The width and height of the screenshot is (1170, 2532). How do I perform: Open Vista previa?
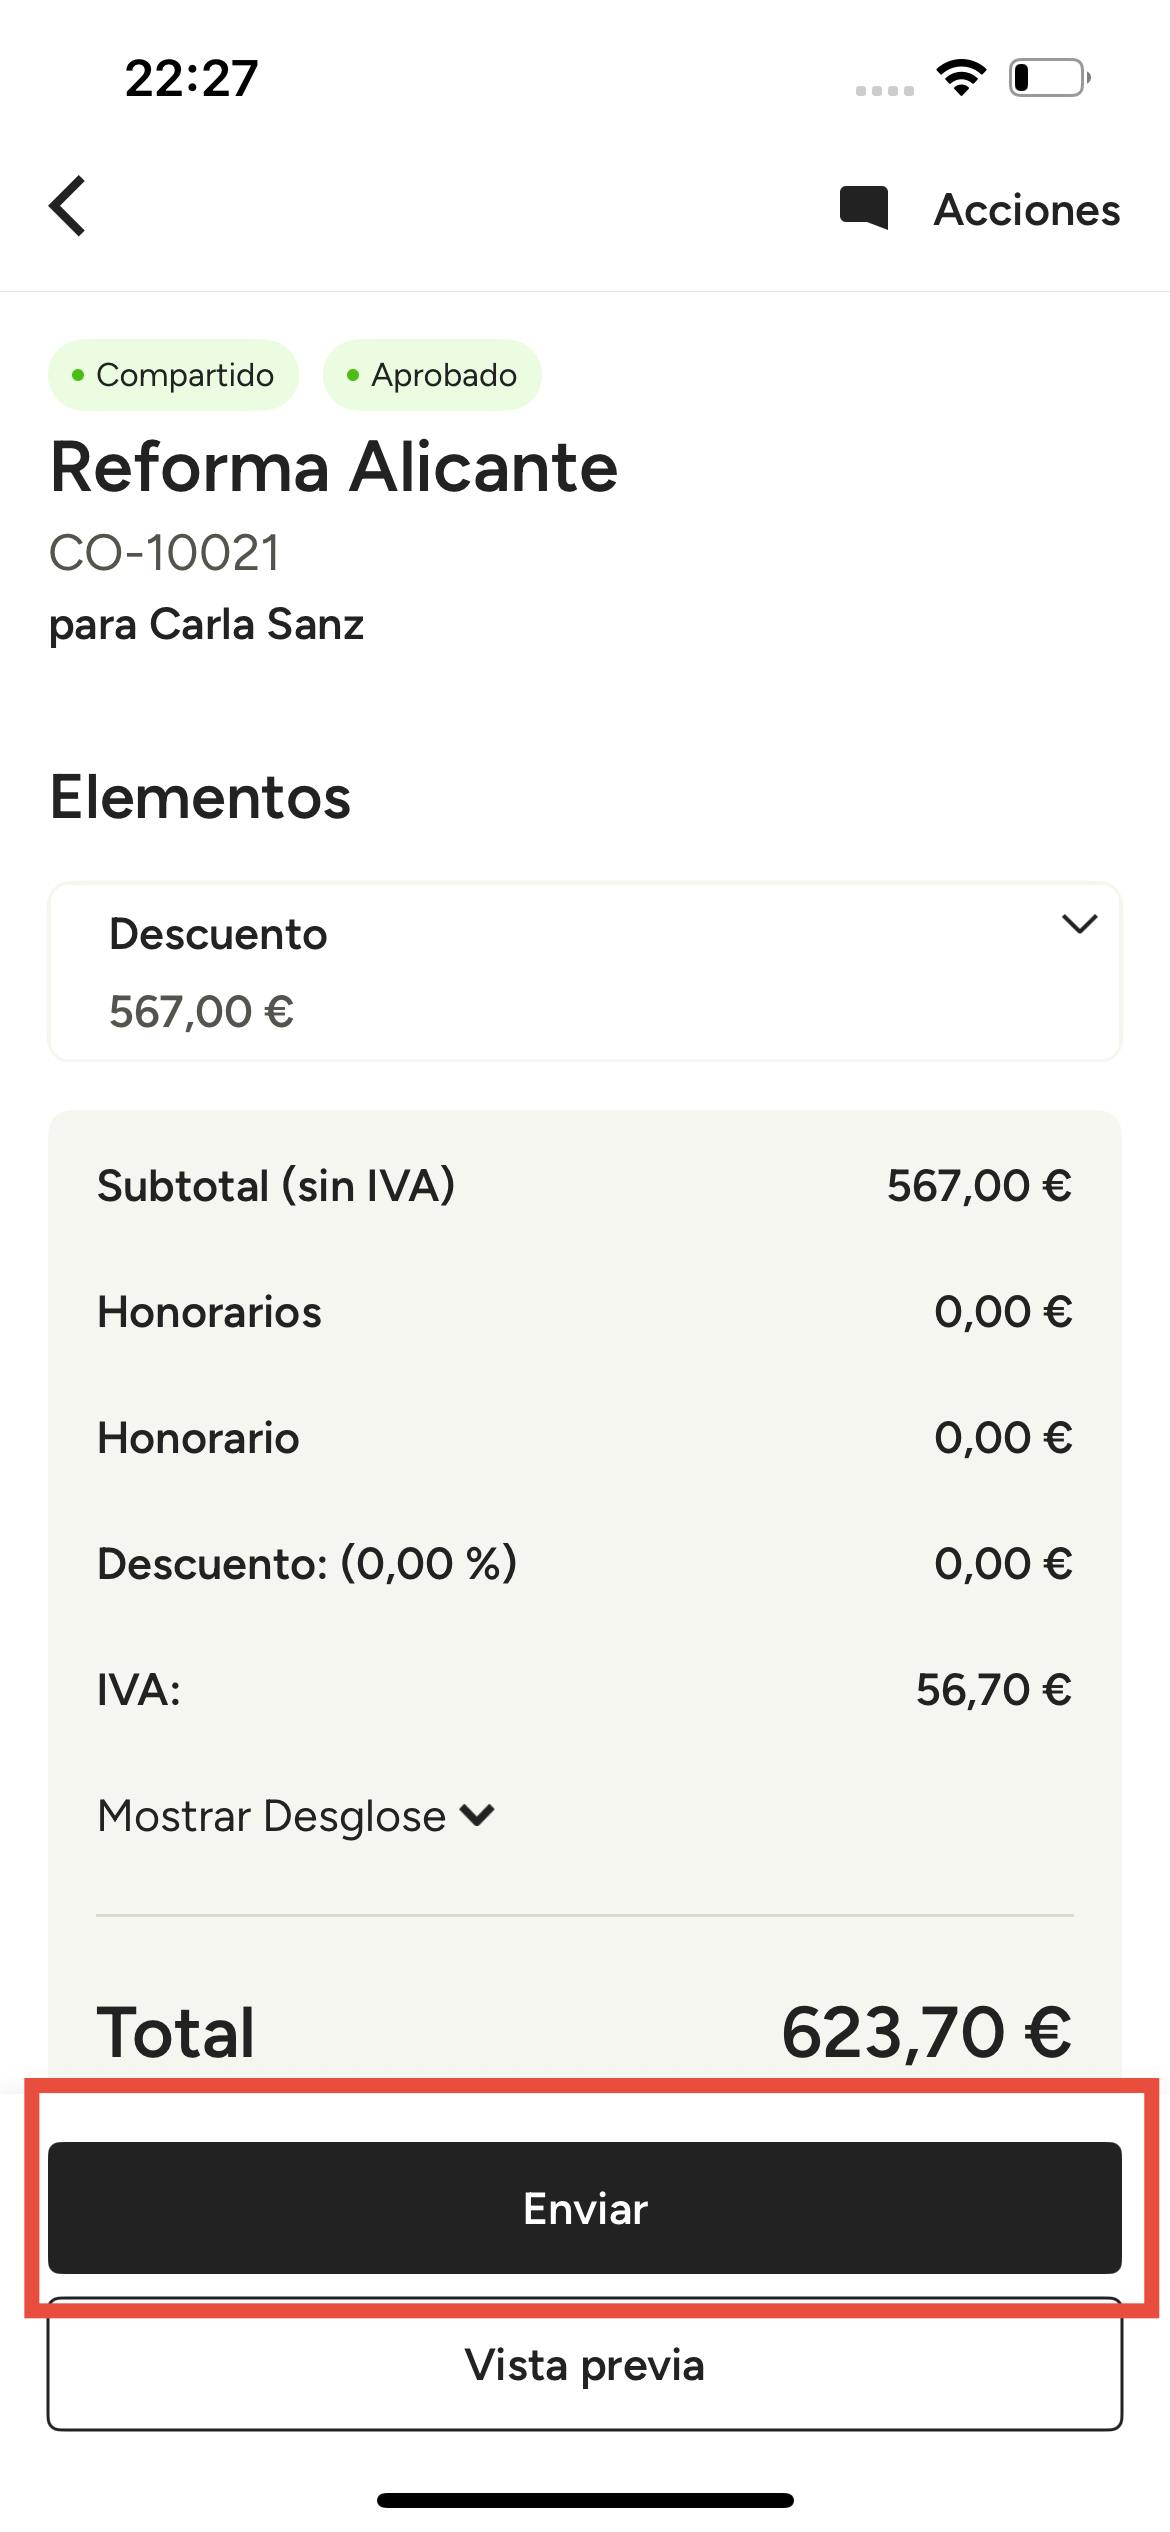584,2366
